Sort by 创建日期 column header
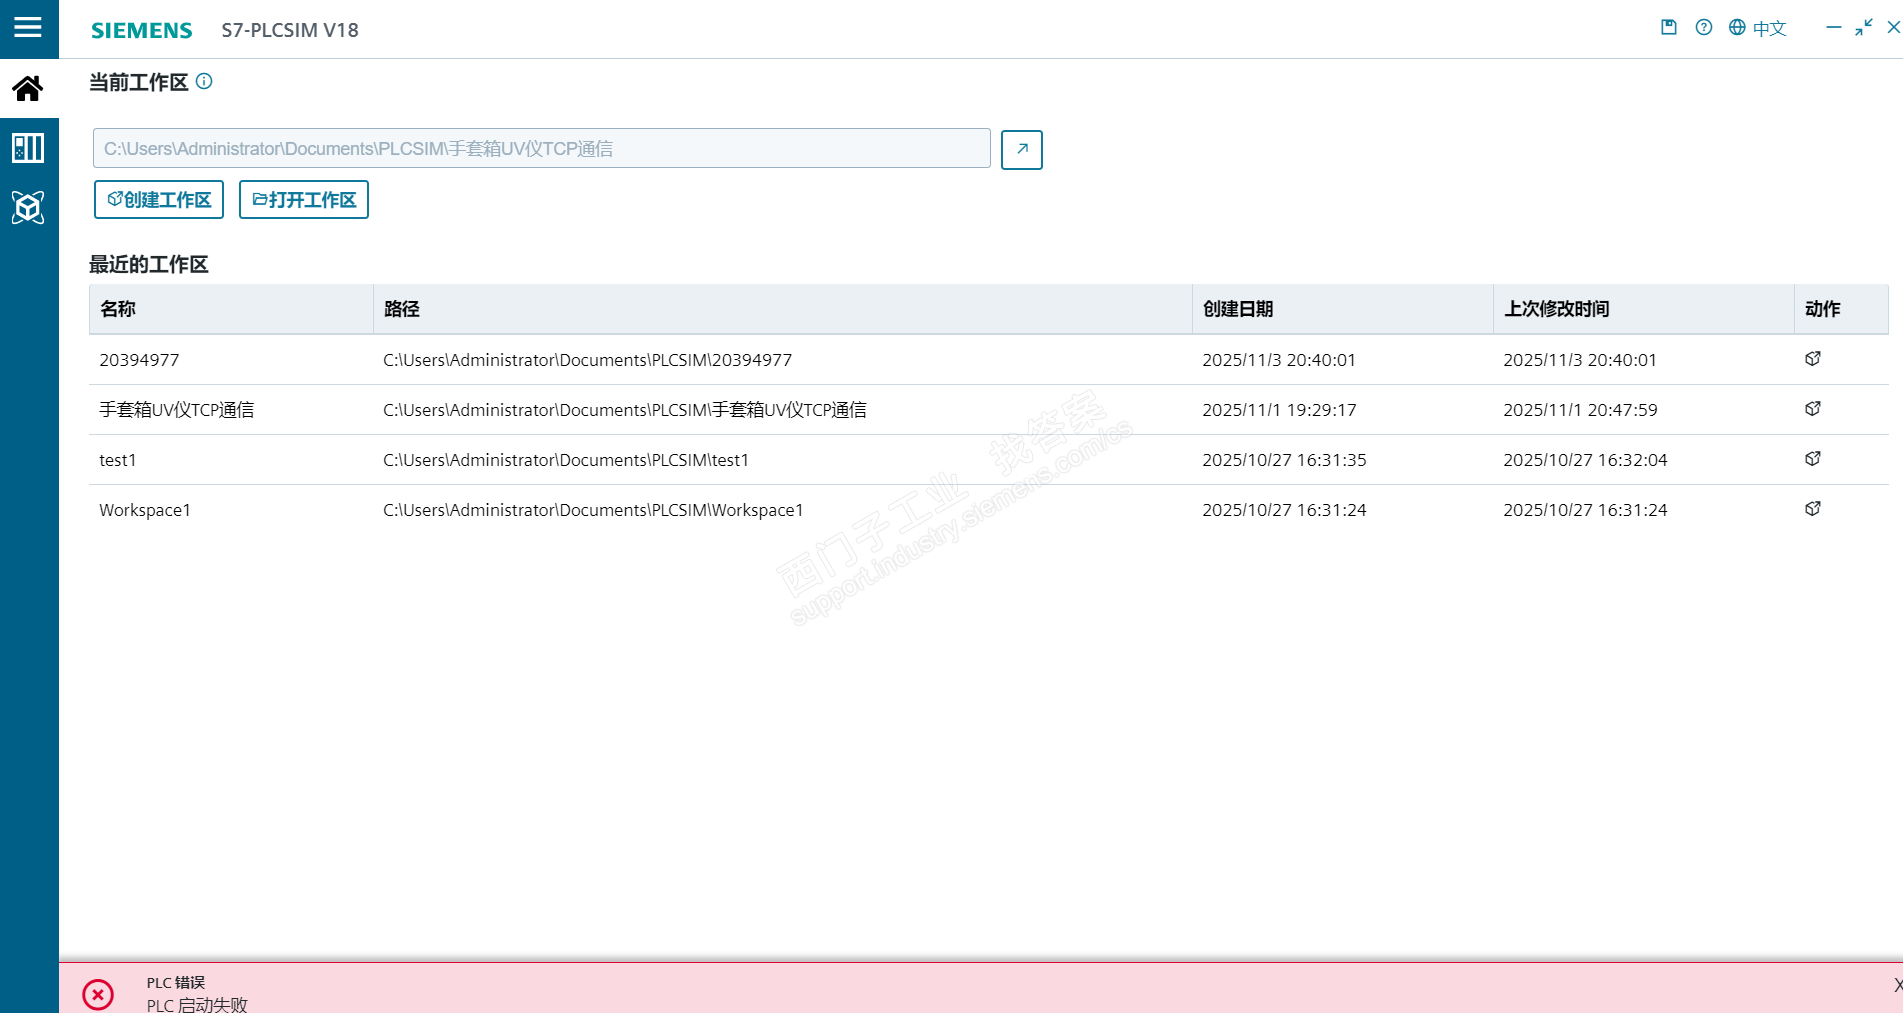 pyautogui.click(x=1343, y=309)
